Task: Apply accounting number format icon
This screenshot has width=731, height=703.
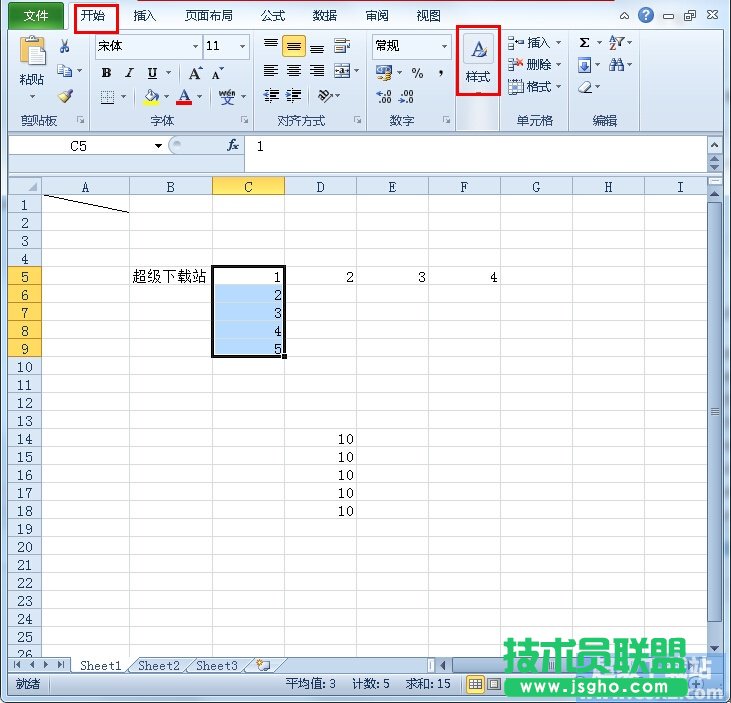Action: [384, 72]
